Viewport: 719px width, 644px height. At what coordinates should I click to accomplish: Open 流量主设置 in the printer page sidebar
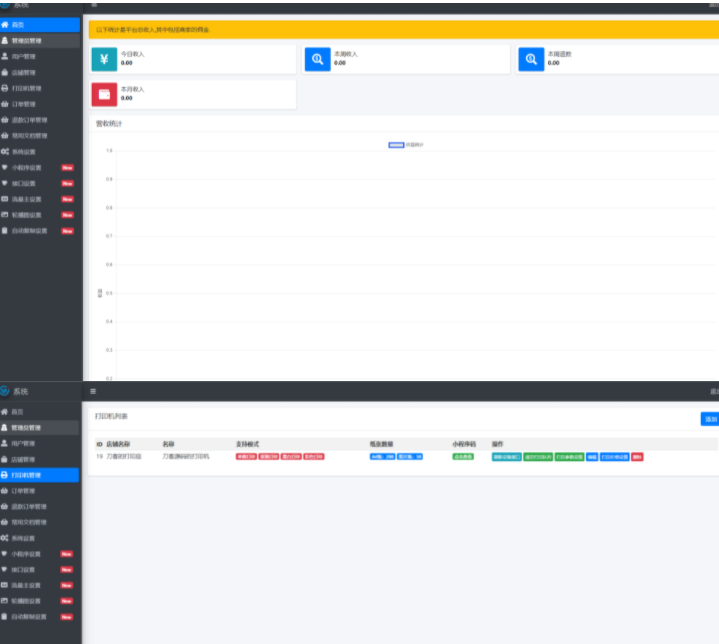tap(39, 585)
